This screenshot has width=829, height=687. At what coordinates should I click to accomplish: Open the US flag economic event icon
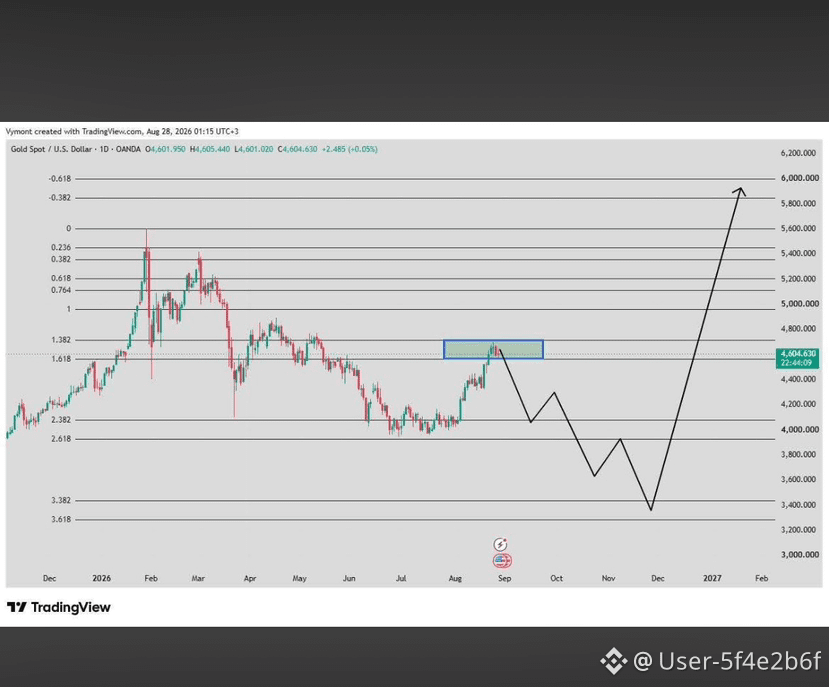click(502, 560)
